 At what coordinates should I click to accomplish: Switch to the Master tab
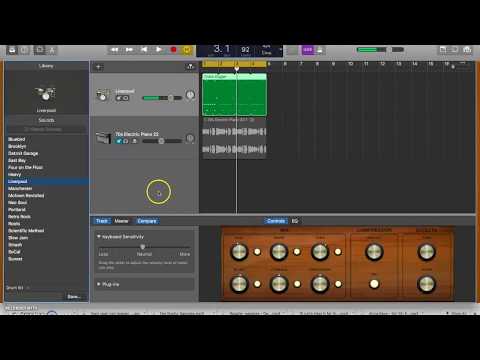pyautogui.click(x=121, y=221)
